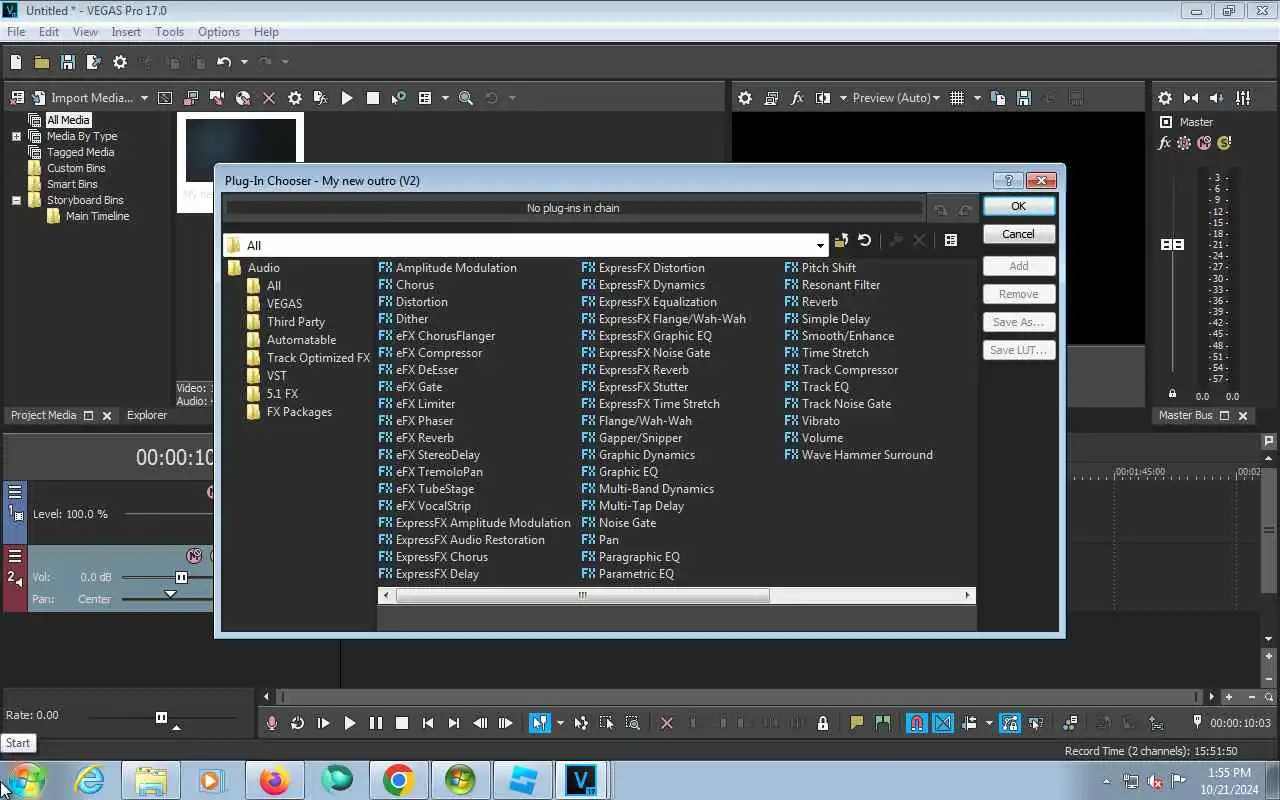Image resolution: width=1280 pixels, height=800 pixels.
Task: Open the Preview (Auto) quality dropdown
Action: point(936,98)
